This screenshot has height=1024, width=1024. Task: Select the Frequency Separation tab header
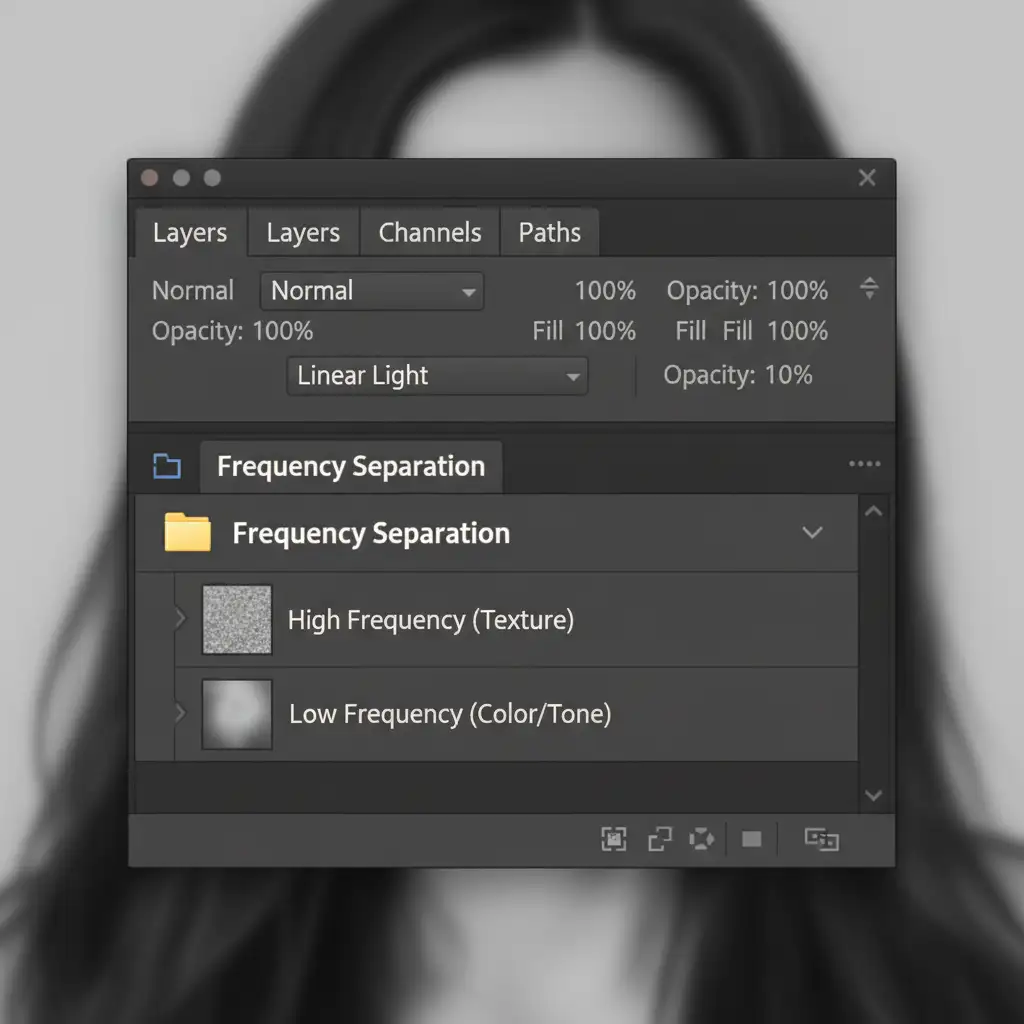[351, 467]
